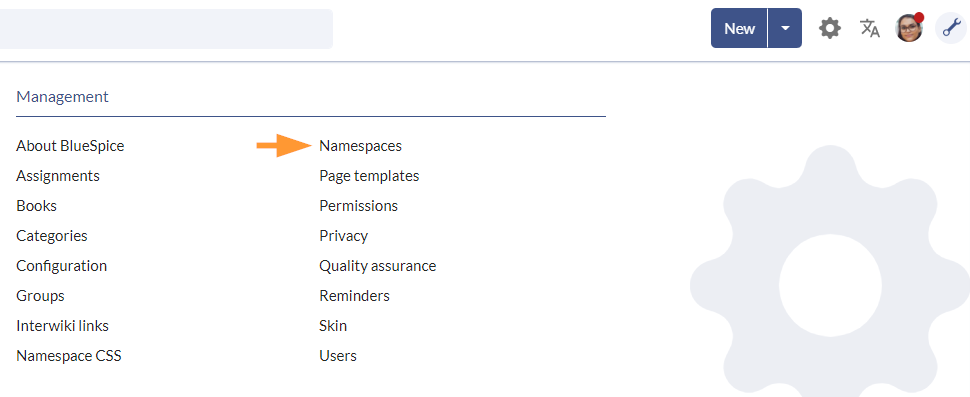Screen dimensions: 970x397
Task: Select the Books link
Action: click(36, 206)
